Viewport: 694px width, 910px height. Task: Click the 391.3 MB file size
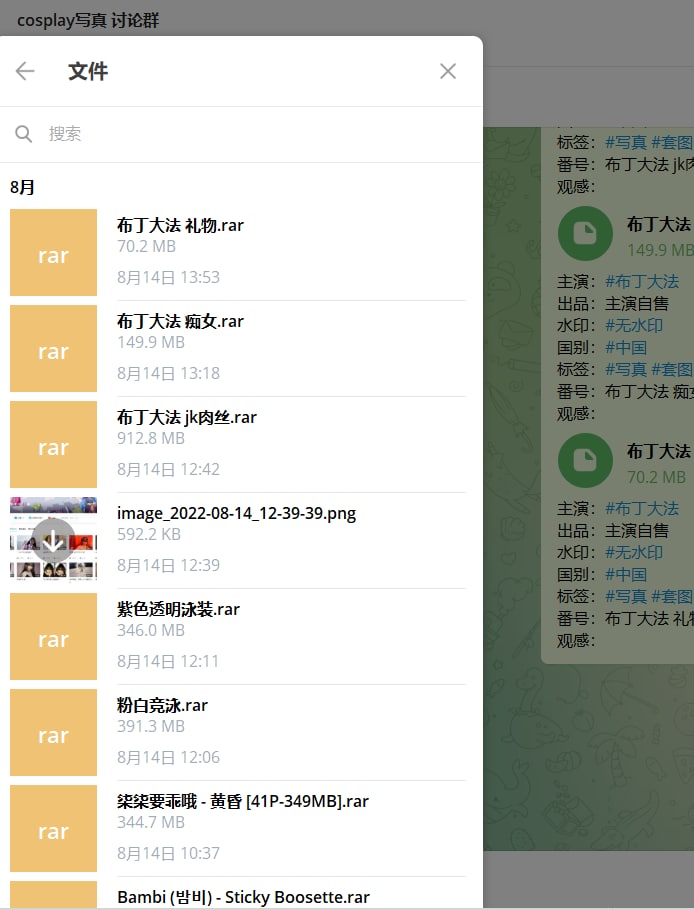151,726
